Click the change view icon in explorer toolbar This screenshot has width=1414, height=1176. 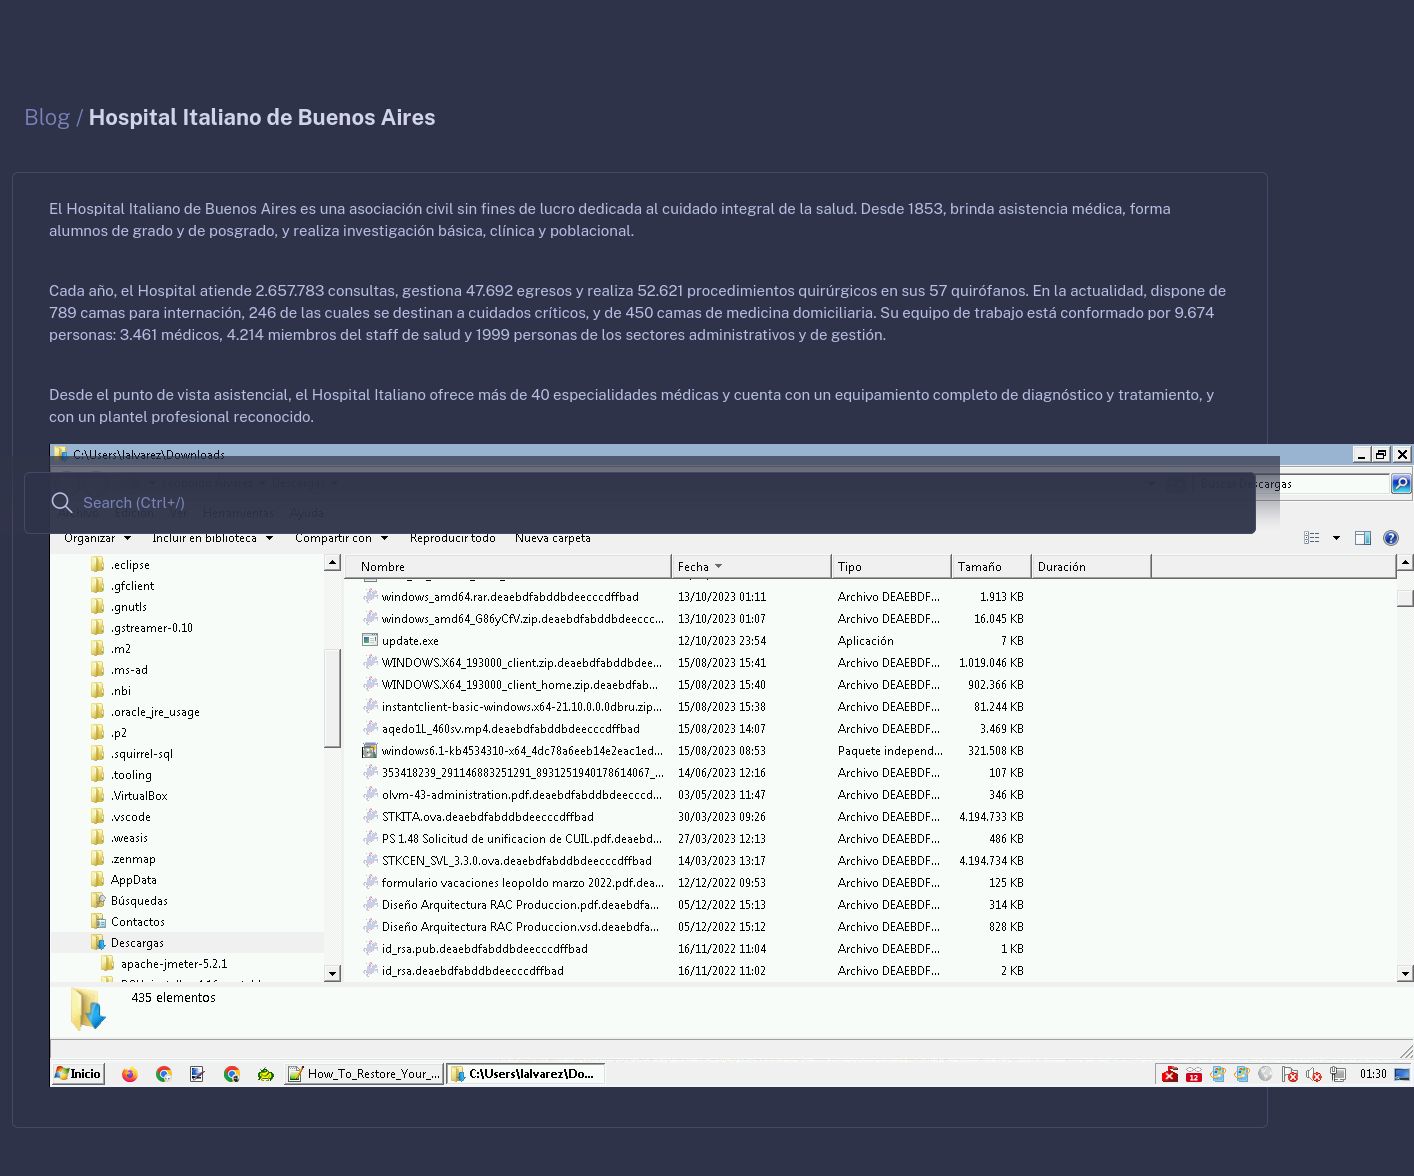[1312, 538]
